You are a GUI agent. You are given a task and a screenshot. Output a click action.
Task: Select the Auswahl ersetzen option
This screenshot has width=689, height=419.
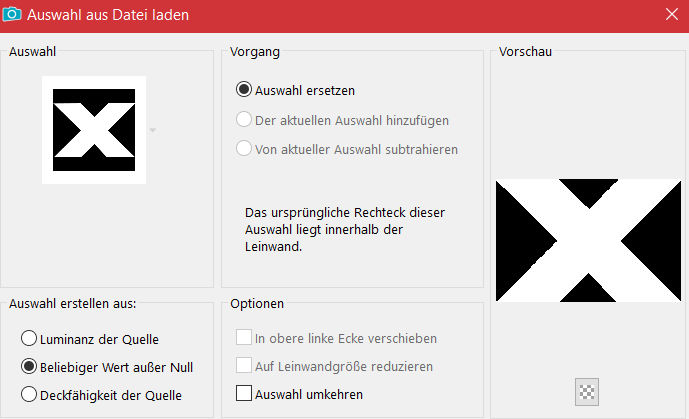click(244, 90)
